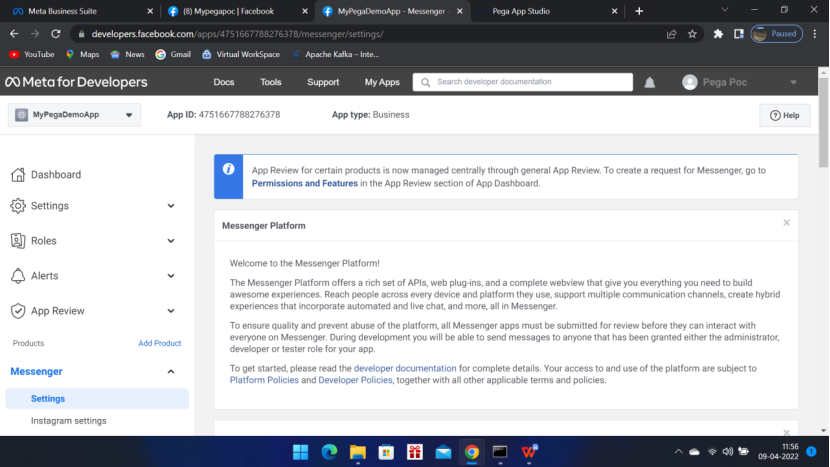The image size is (830, 467).
Task: Open Virtual WorkSpace bookmark
Action: [x=241, y=54]
